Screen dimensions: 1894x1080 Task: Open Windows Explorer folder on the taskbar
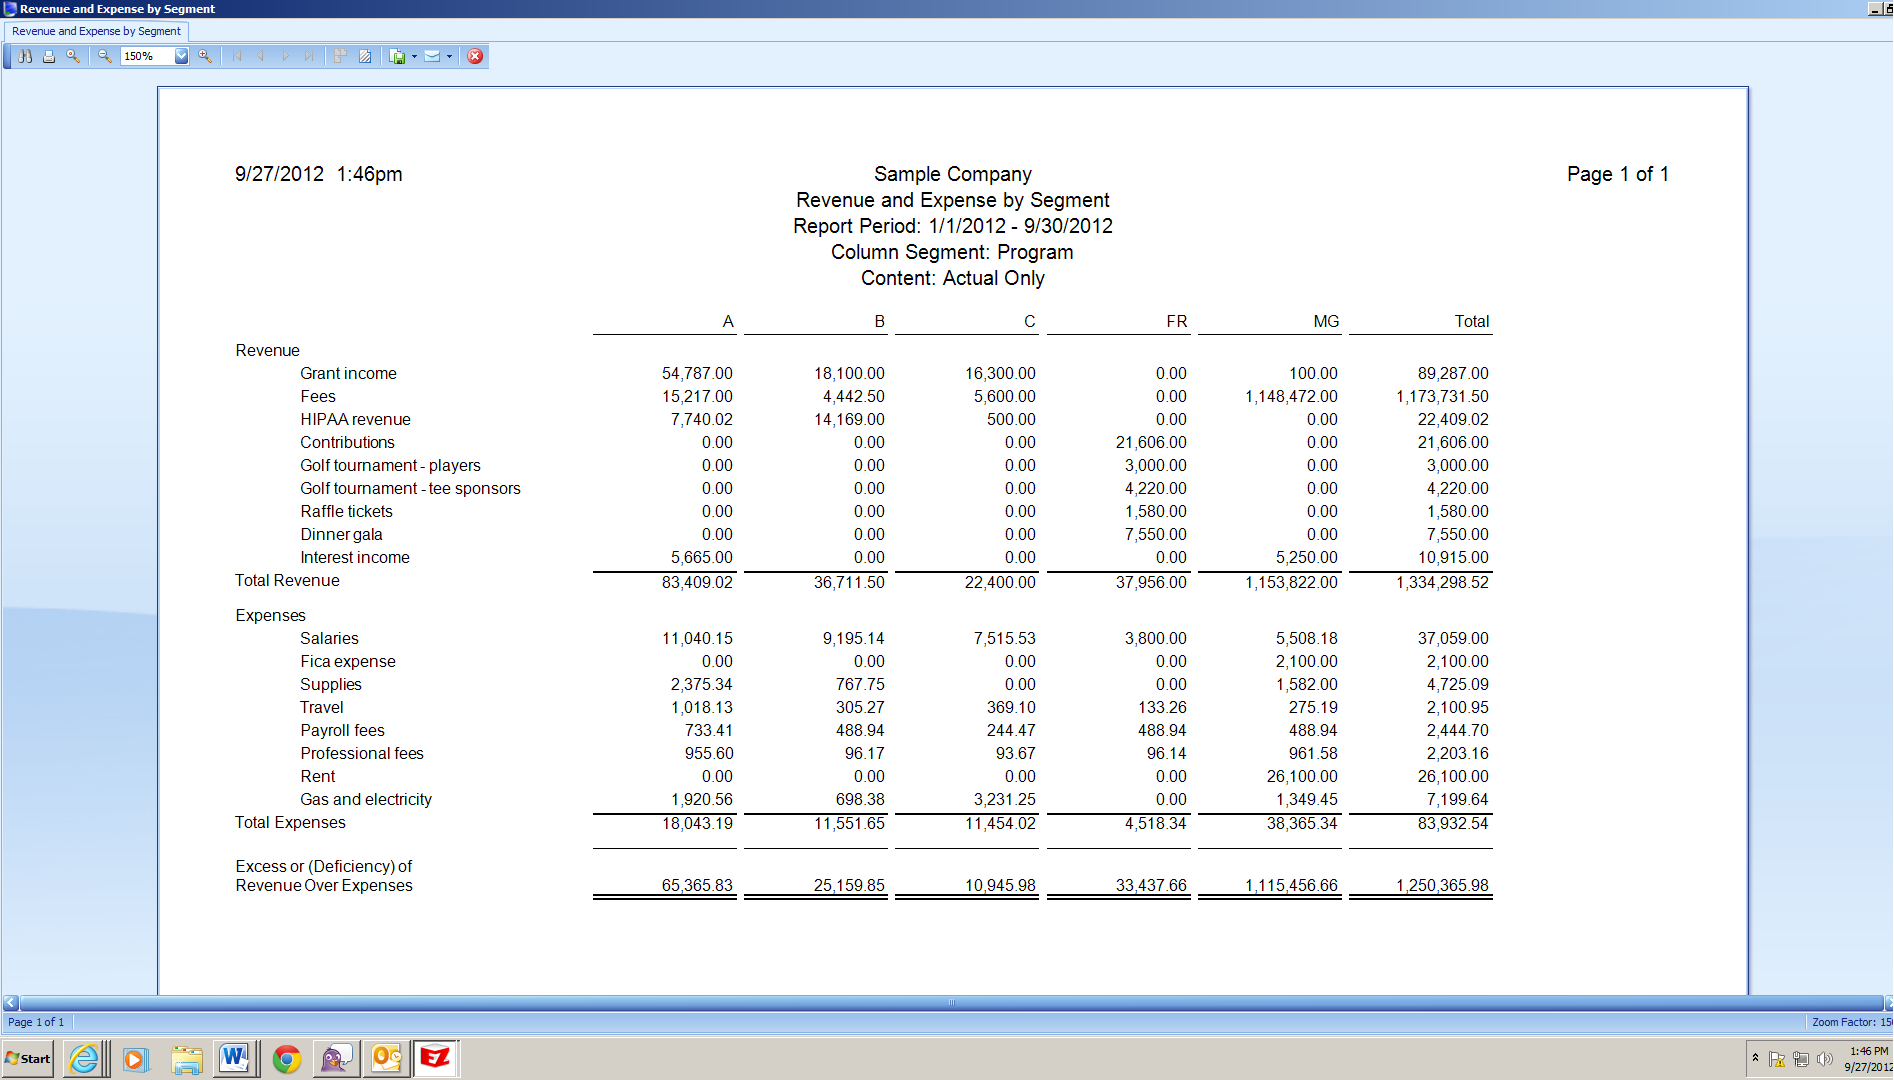coord(186,1059)
